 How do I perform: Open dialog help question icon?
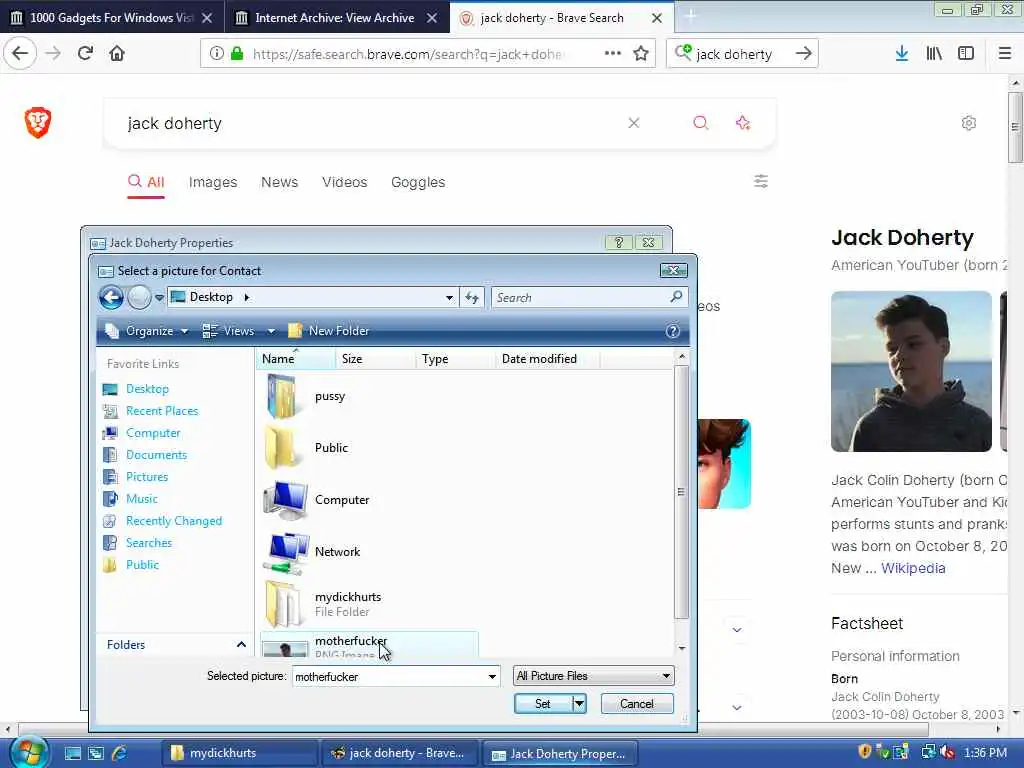point(672,331)
